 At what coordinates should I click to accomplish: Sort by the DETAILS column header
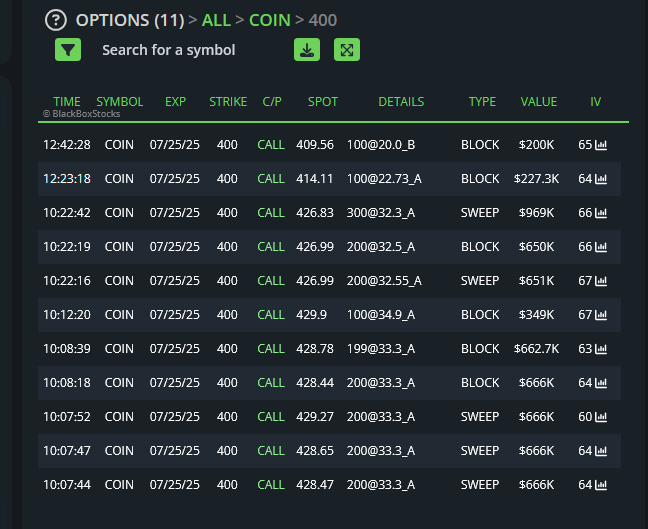click(401, 102)
